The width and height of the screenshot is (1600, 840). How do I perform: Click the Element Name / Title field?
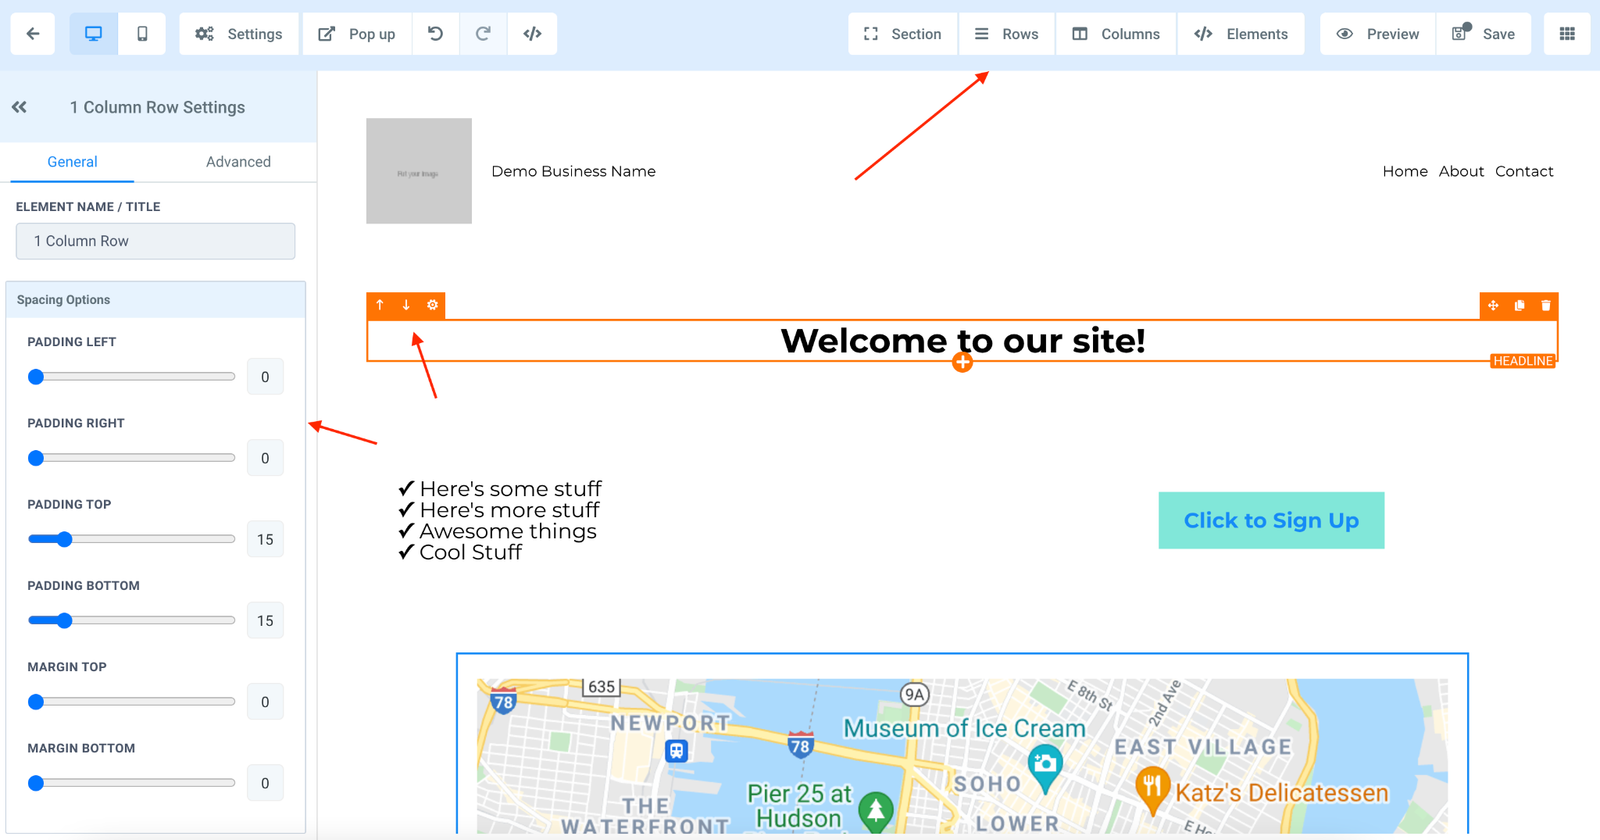tap(155, 241)
